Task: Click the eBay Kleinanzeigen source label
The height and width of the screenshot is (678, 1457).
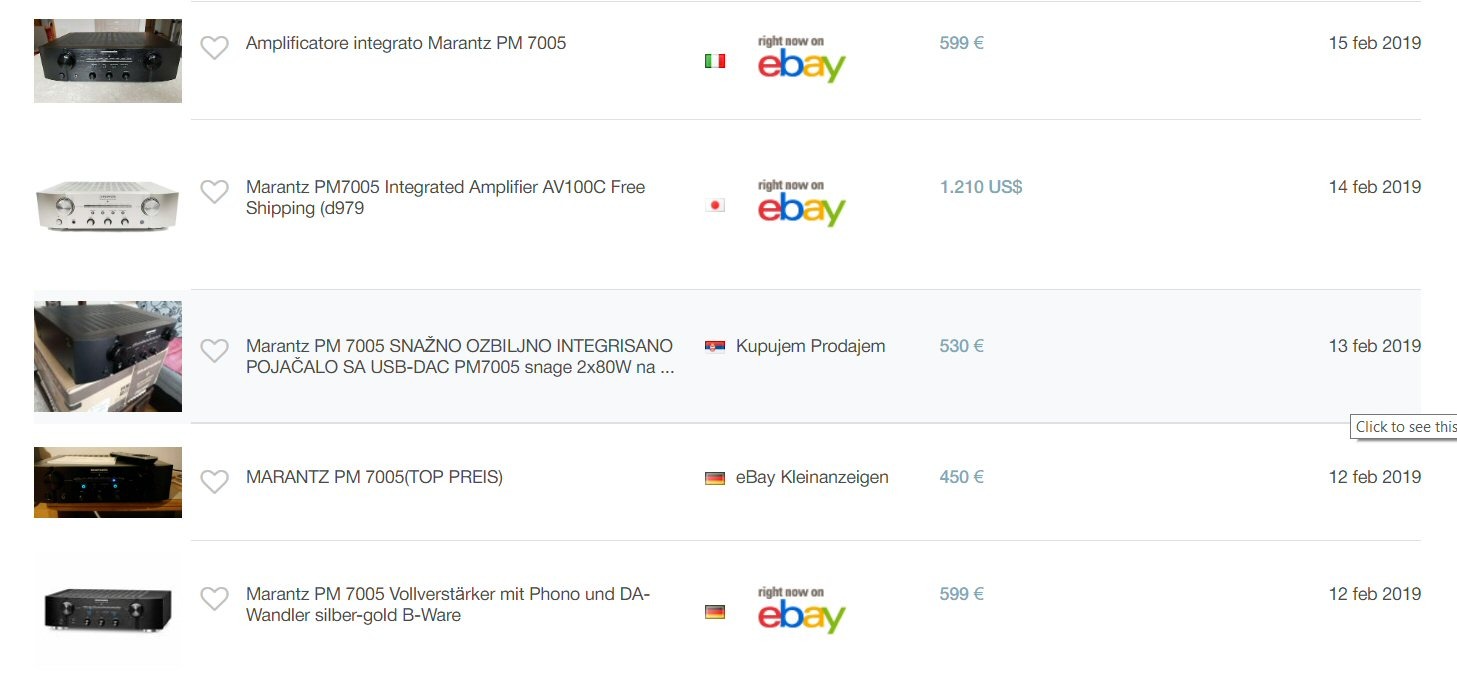Action: click(x=812, y=477)
